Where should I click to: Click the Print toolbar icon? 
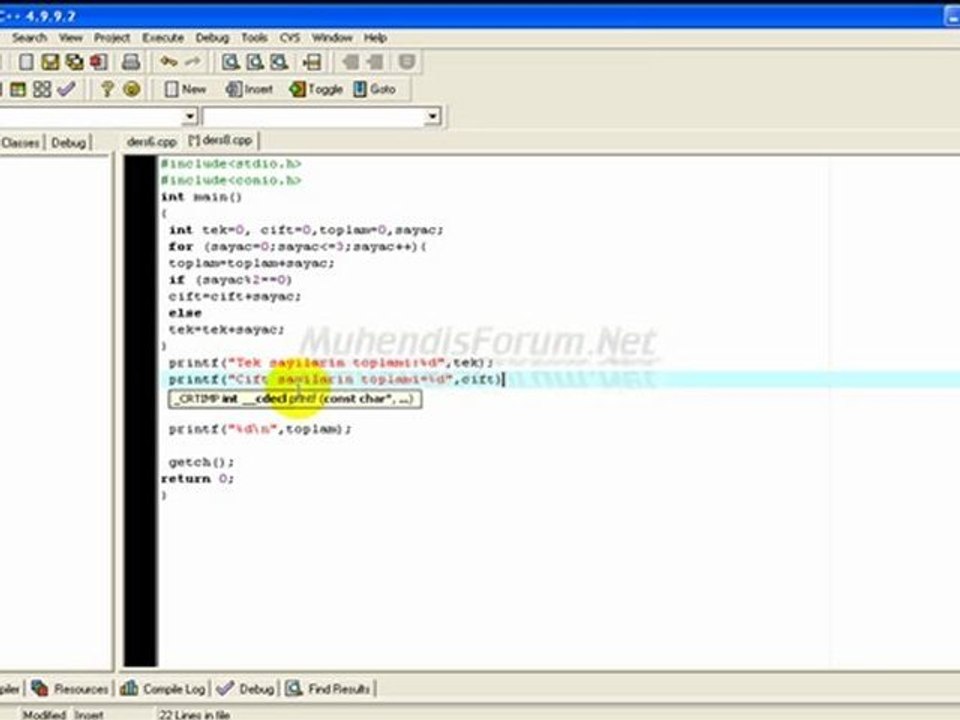(130, 62)
